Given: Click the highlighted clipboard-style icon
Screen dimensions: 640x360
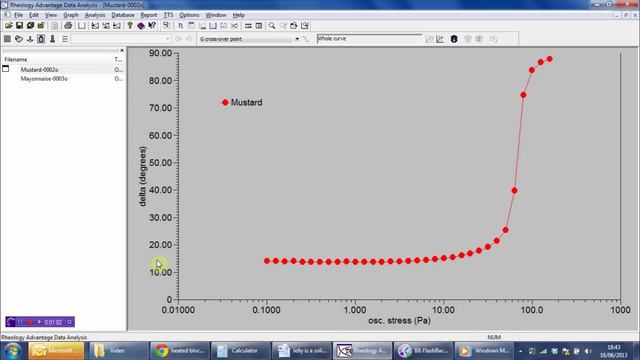Looking at the screenshot, I should (41, 39).
